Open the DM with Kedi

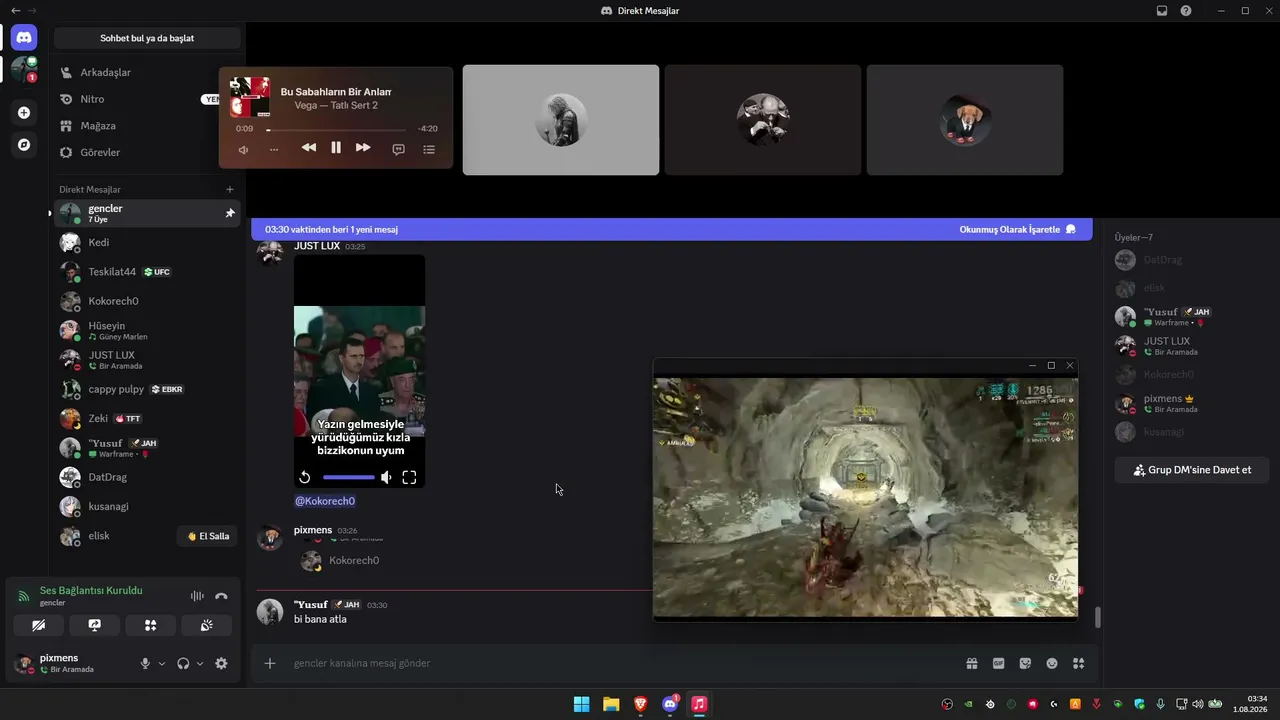point(147,242)
